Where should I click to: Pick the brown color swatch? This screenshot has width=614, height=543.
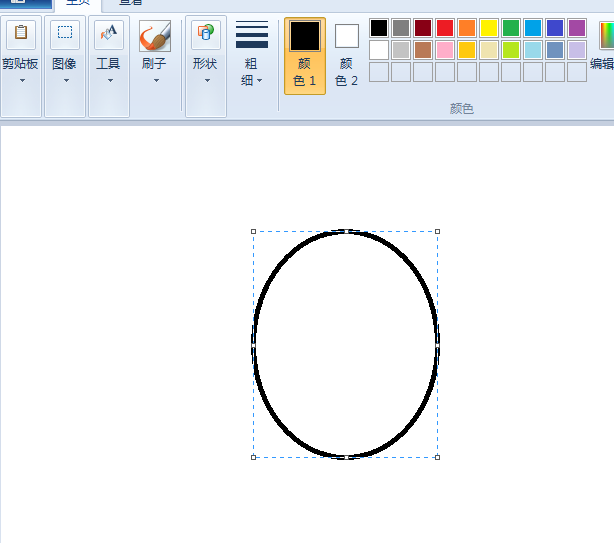click(423, 50)
